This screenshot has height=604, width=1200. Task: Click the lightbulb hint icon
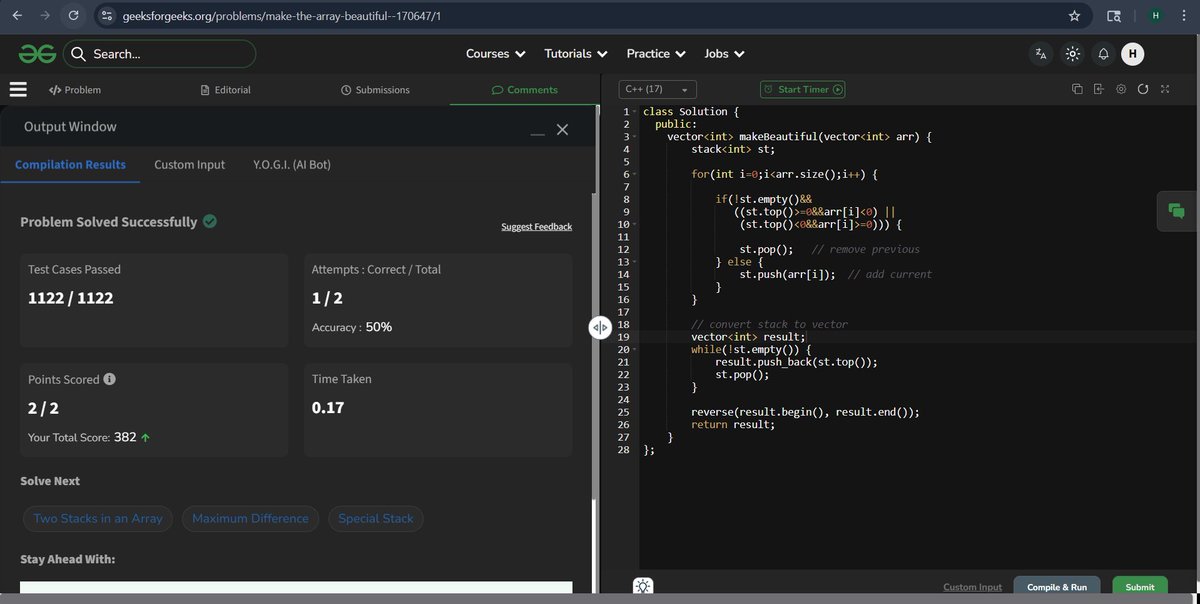tap(643, 587)
